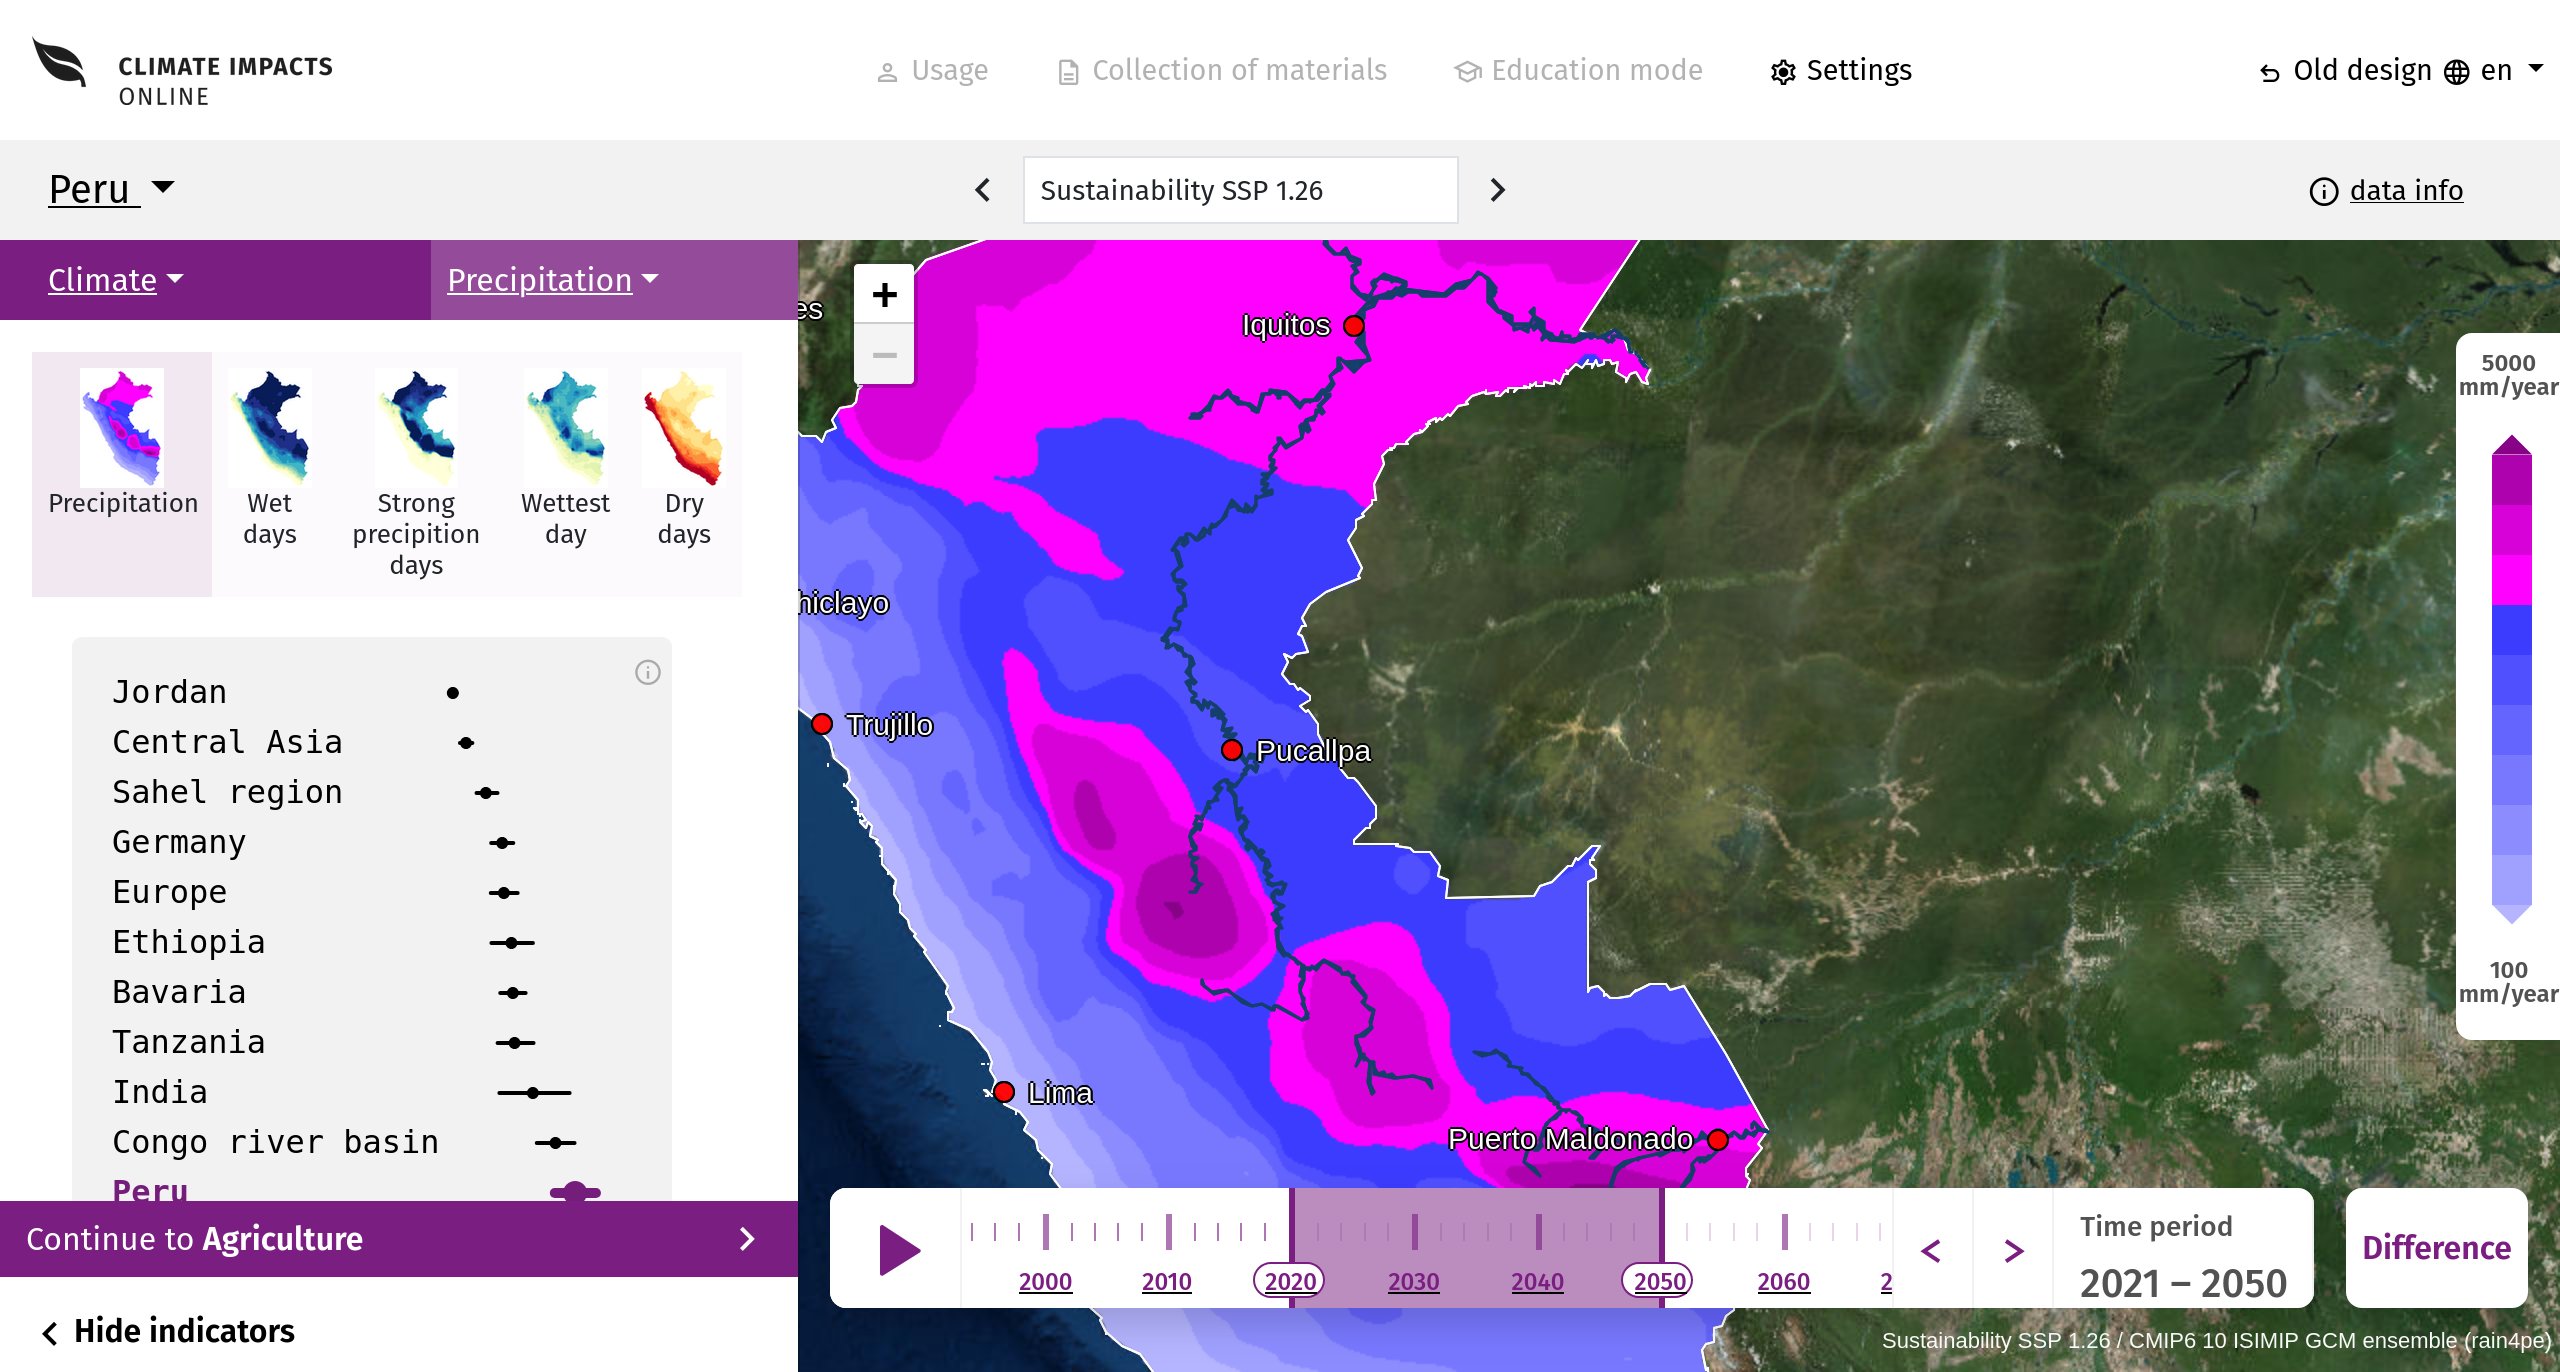
Task: Open the data info link
Action: (2387, 190)
